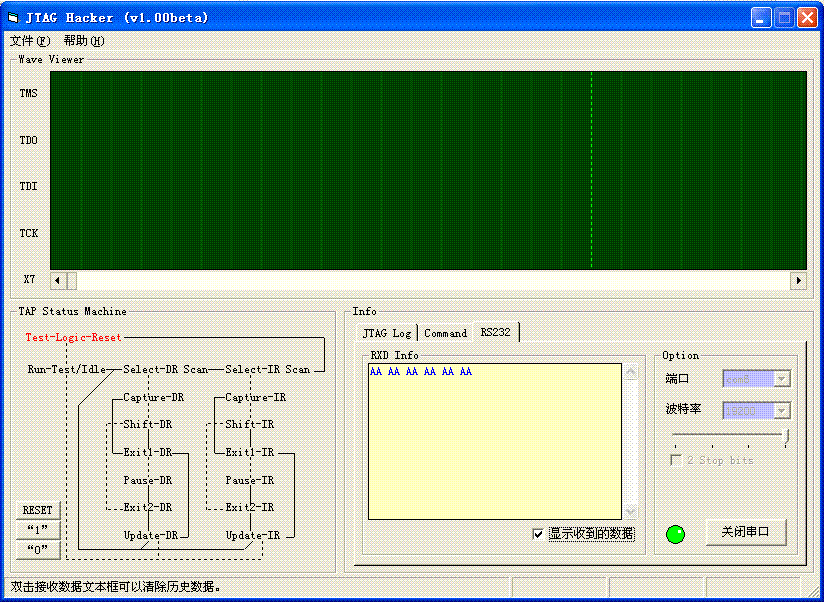Click the TCK signal label
Image resolution: width=824 pixels, height=602 pixels.
tap(28, 233)
